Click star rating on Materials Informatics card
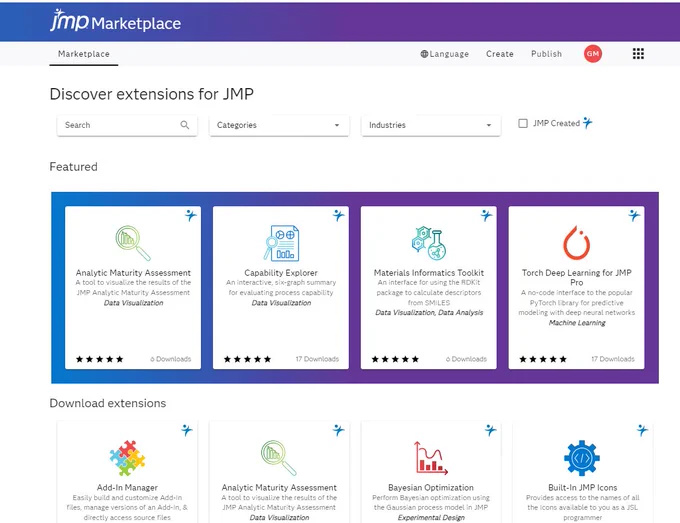 [396, 359]
